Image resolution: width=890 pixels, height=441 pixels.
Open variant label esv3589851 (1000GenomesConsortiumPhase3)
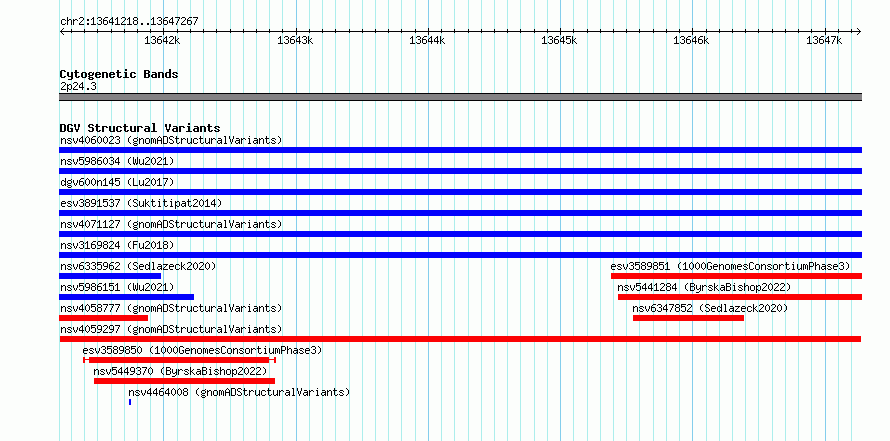click(731, 266)
